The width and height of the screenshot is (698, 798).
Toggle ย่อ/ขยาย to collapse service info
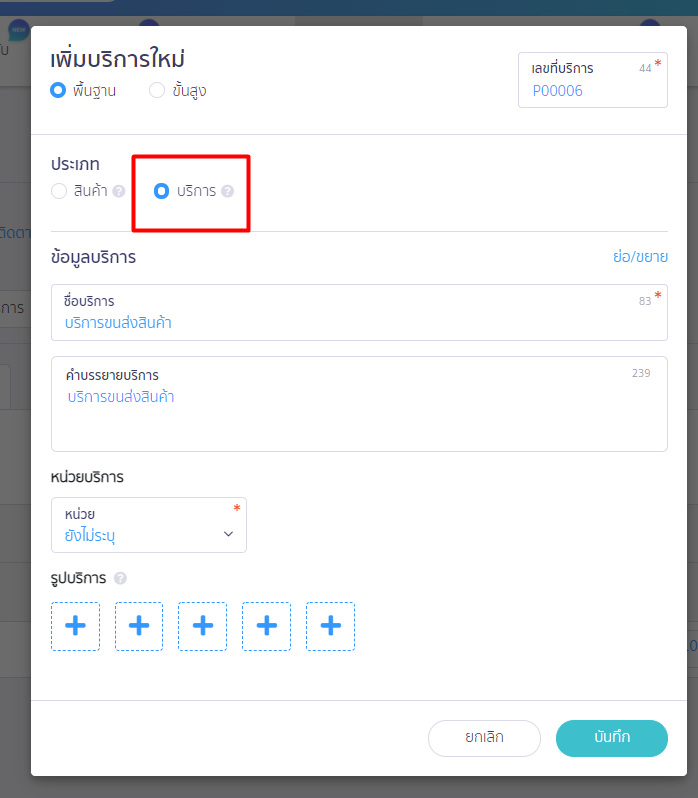(640, 256)
